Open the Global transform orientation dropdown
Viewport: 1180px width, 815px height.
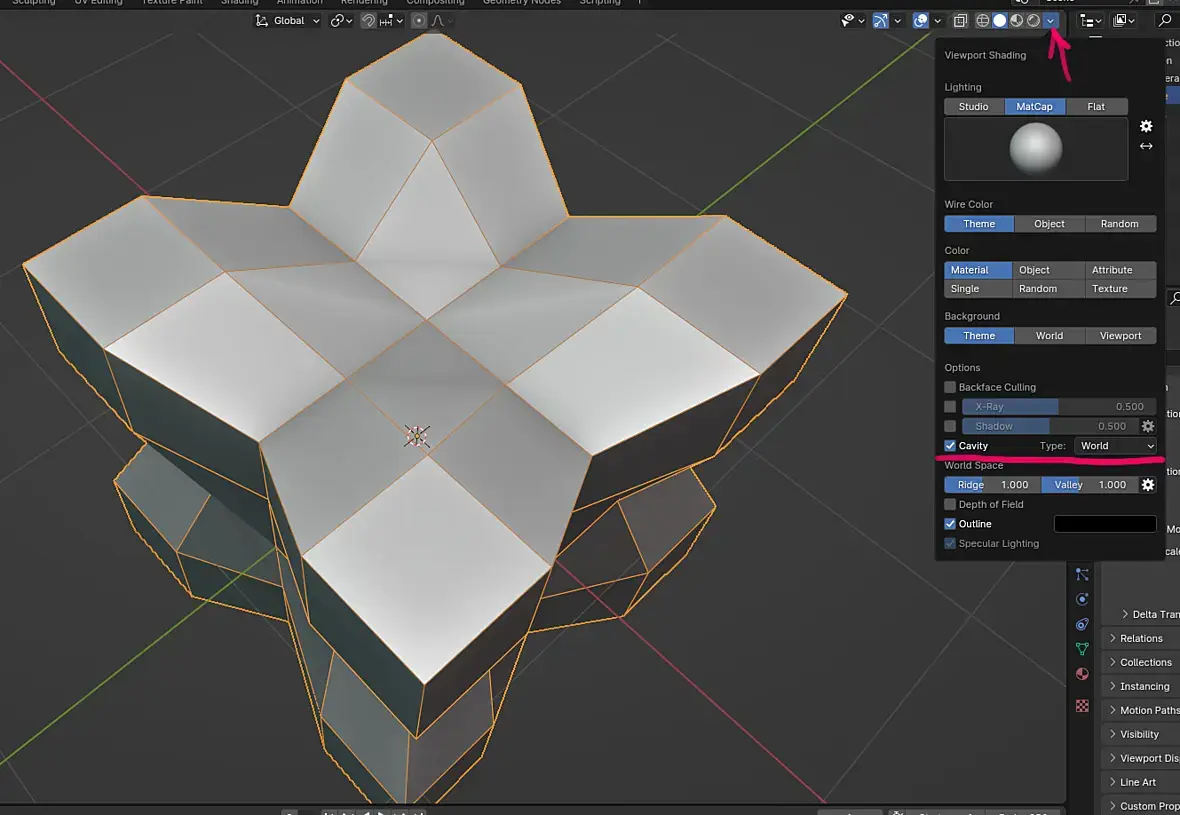pos(288,21)
